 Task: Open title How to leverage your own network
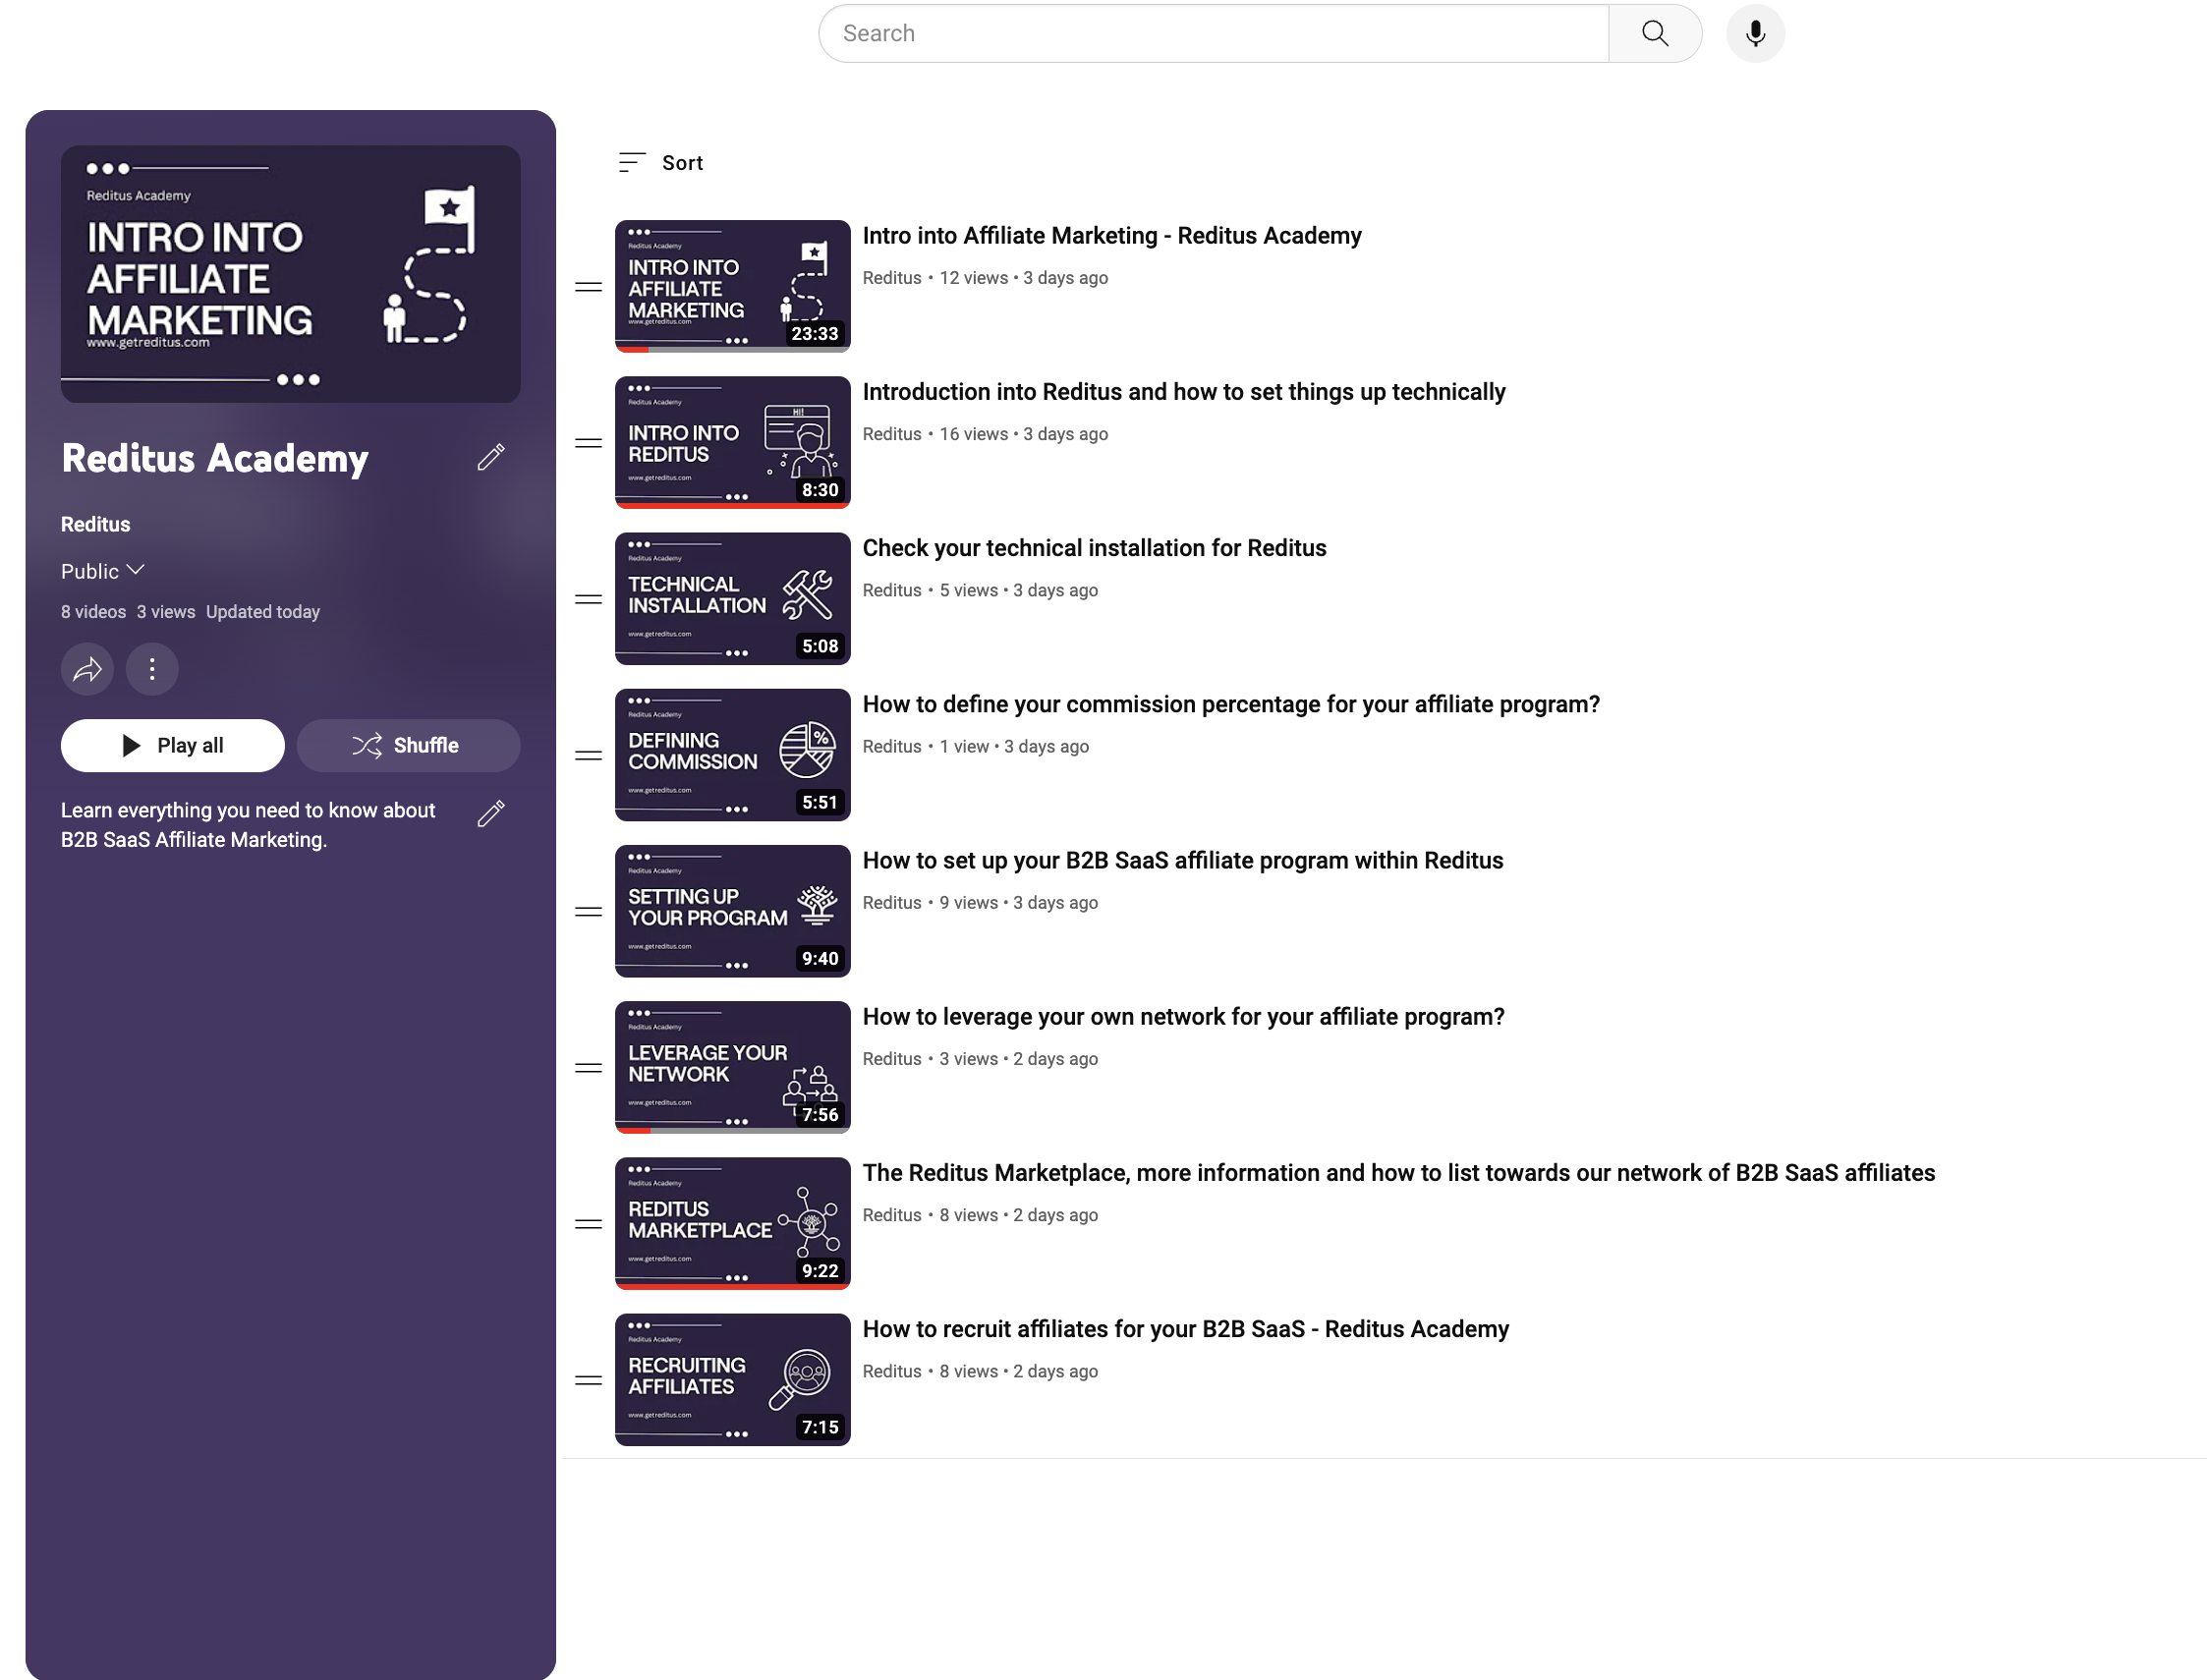click(x=1184, y=1017)
